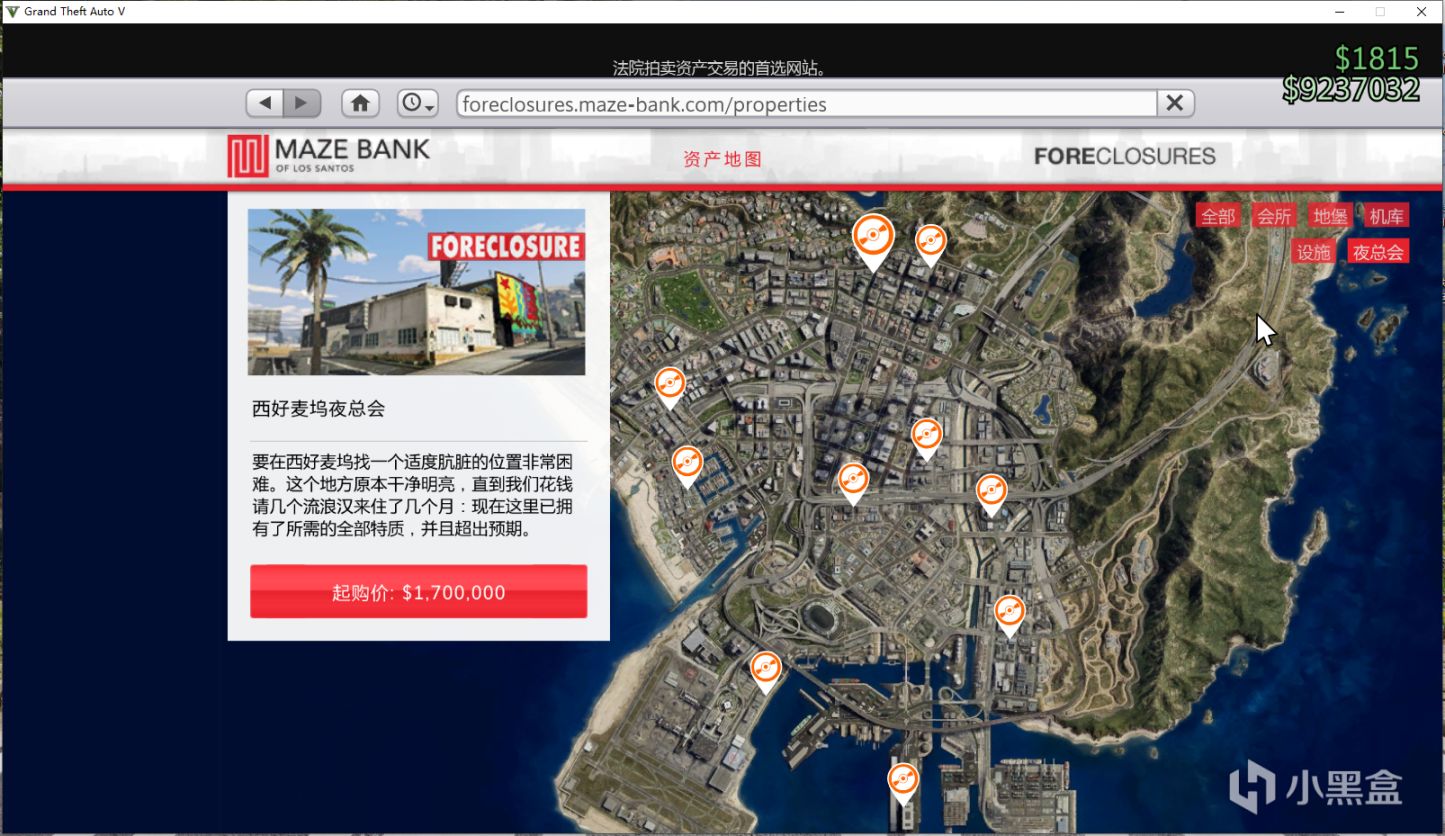The width and height of the screenshot is (1445, 836).
Task: Click the foreclosure nightclub photo thumbnail
Action: tap(416, 292)
